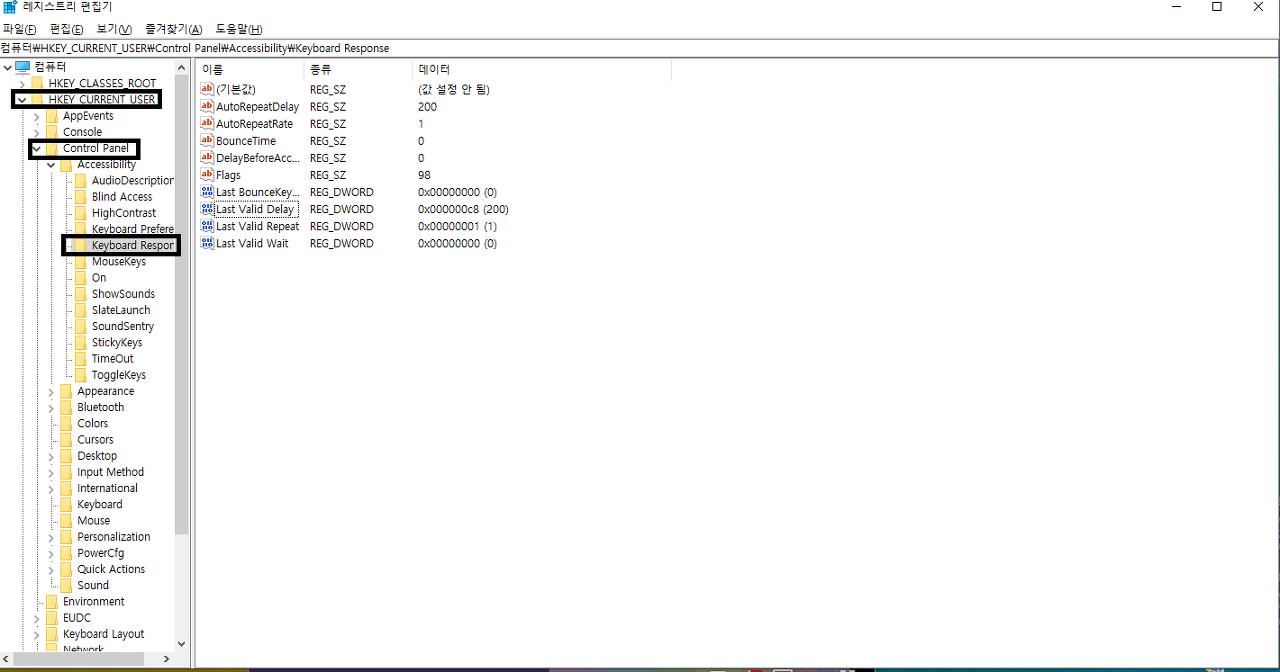Viewport: 1280px width, 672px height.
Task: Expand the Quick Actions key
Action: [52, 569]
